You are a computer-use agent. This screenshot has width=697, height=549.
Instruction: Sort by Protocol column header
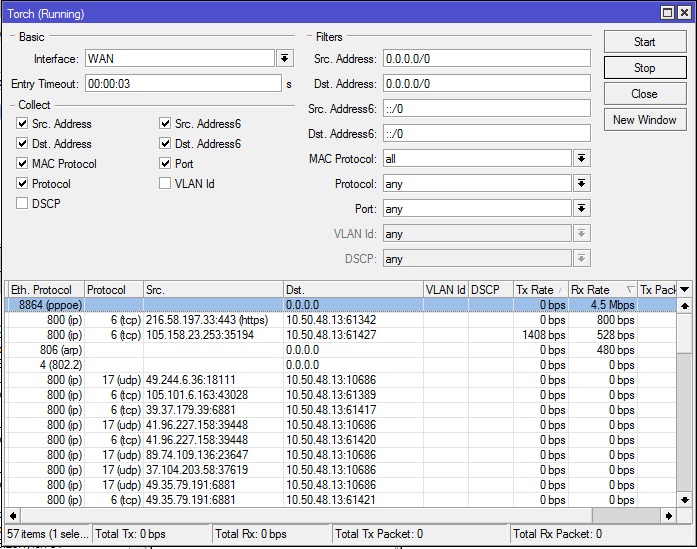point(114,290)
